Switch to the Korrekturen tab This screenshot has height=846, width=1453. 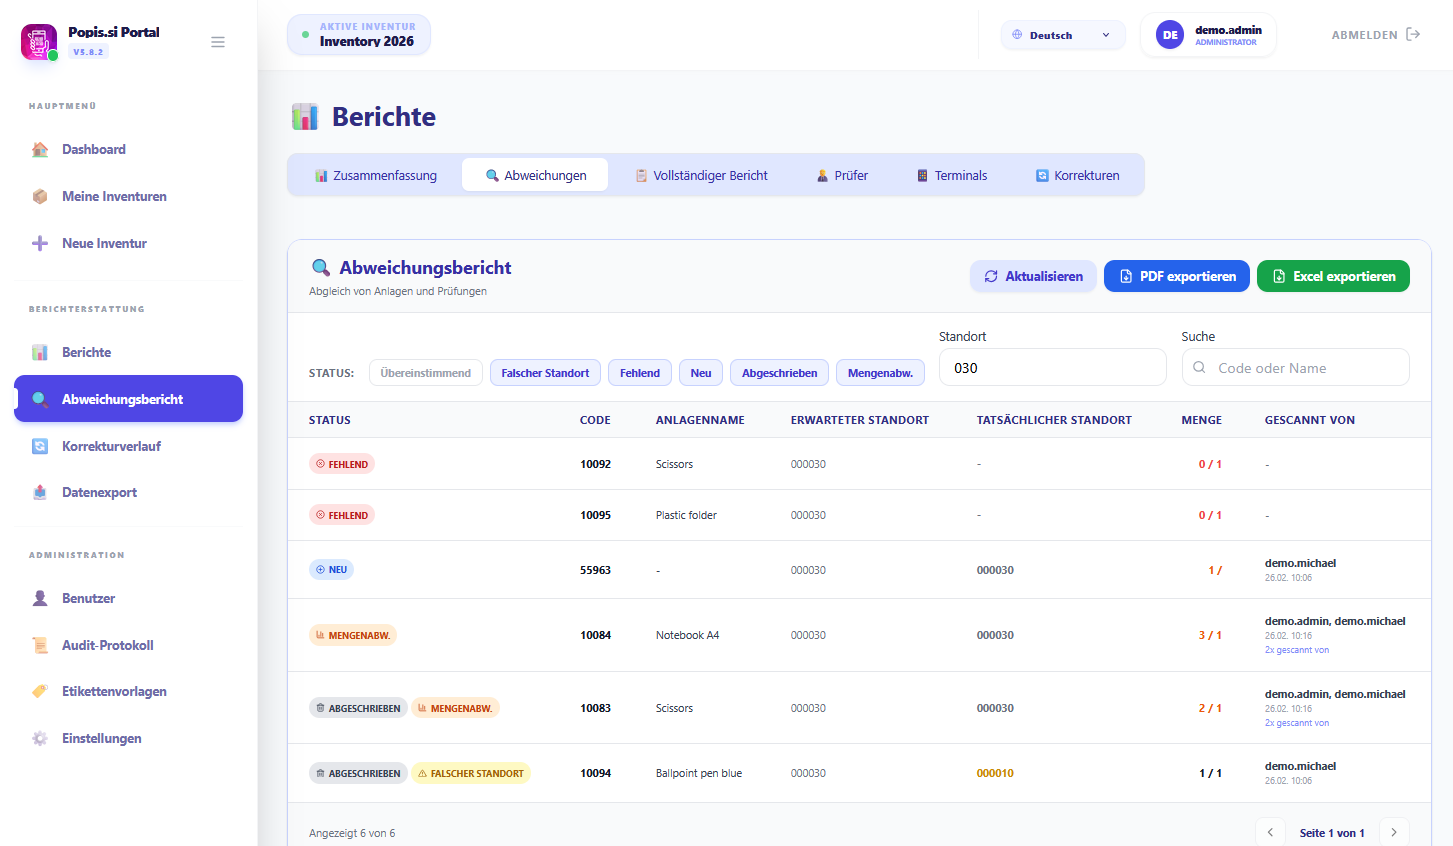click(1077, 175)
